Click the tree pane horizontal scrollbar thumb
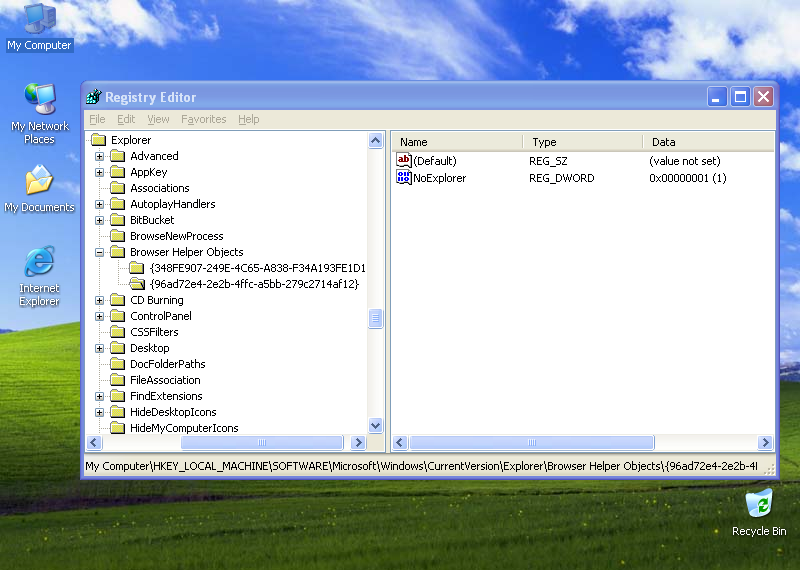 point(262,442)
